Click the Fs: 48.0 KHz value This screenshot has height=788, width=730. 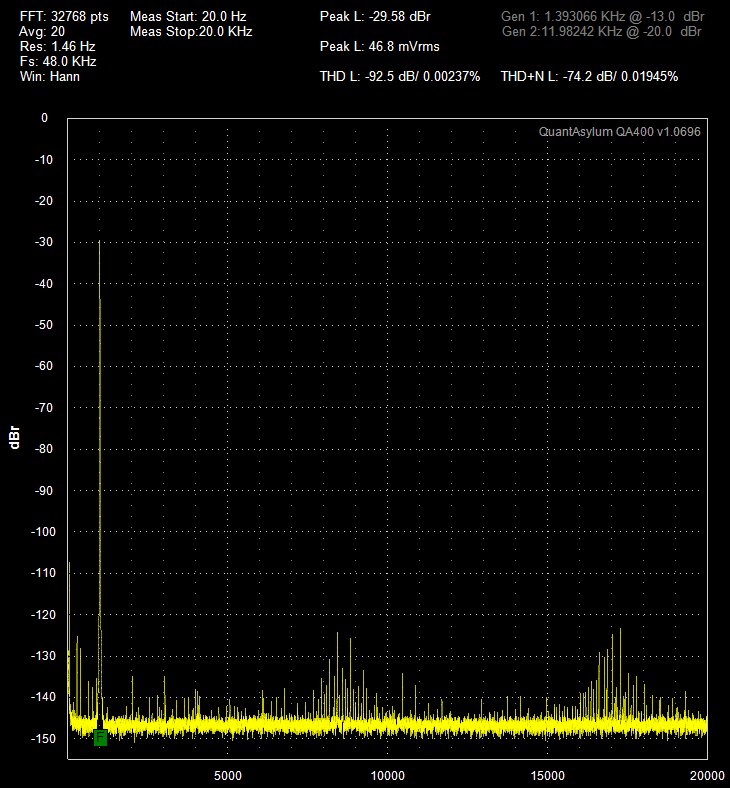[x=58, y=62]
